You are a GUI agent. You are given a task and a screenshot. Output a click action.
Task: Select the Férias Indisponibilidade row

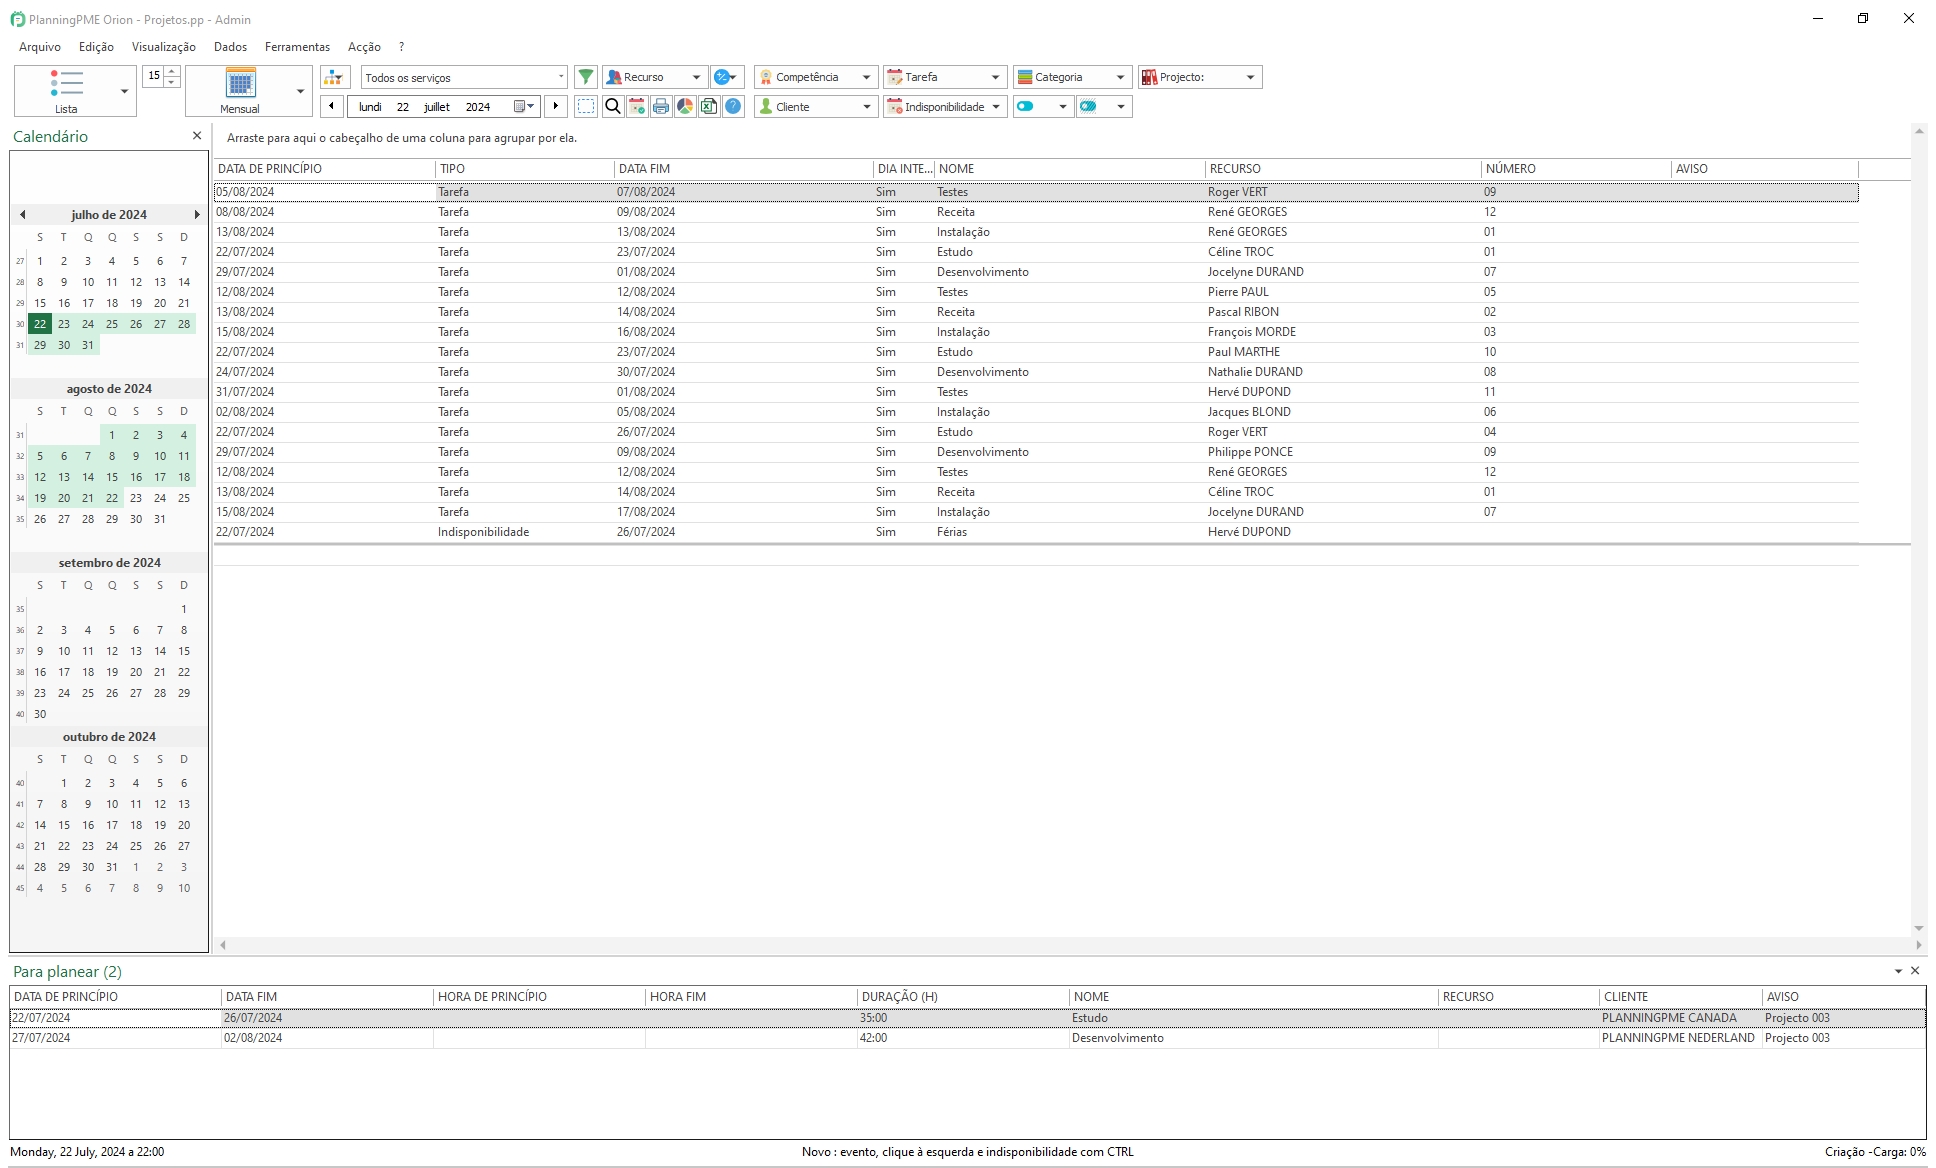click(1036, 532)
